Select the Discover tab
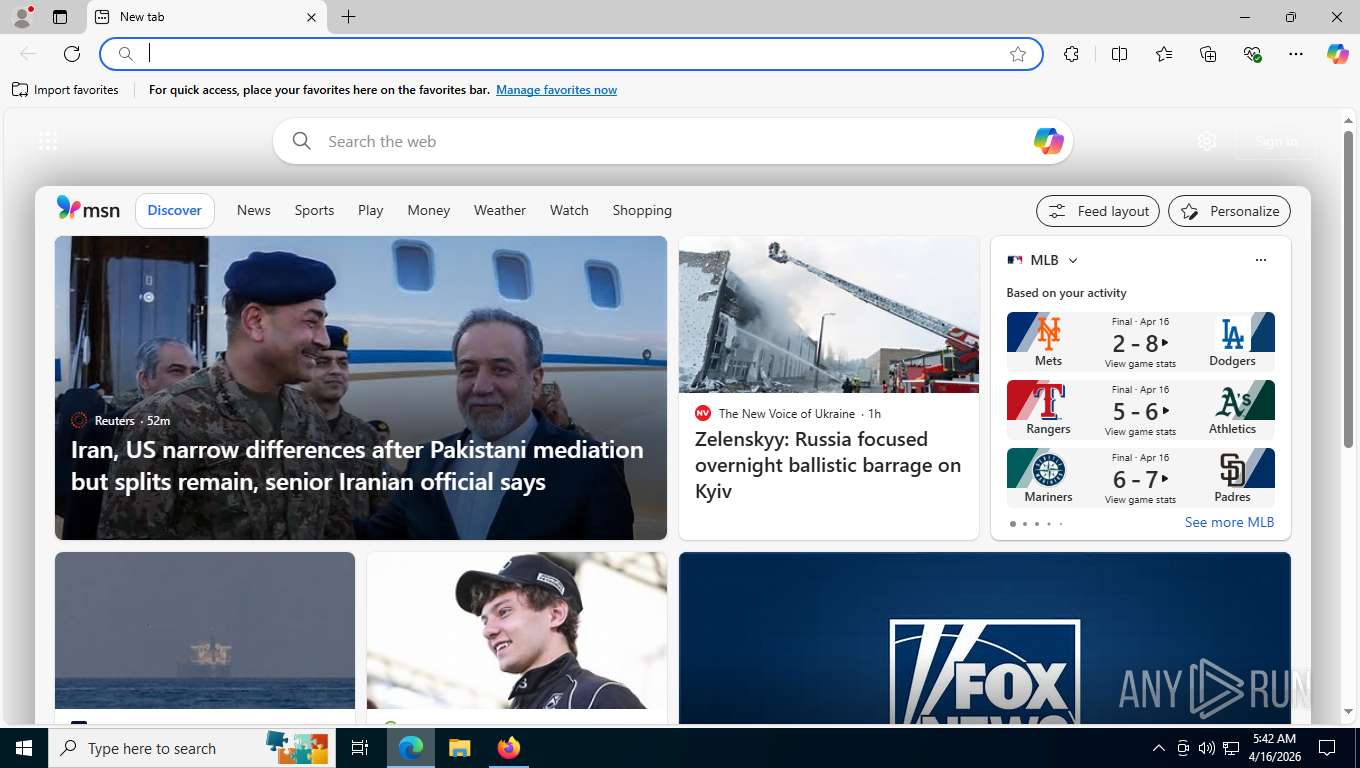Image resolution: width=1360 pixels, height=768 pixels. click(x=175, y=210)
